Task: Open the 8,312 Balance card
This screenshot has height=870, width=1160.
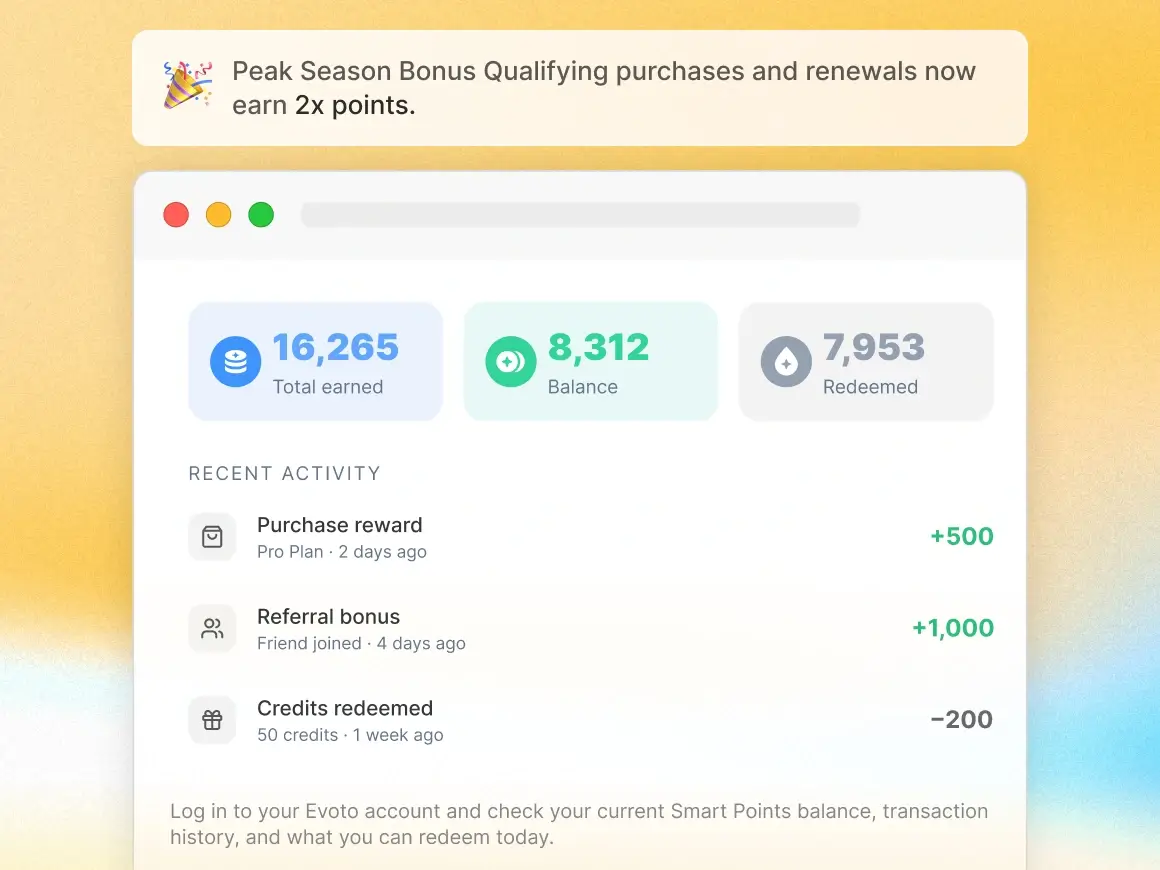Action: [591, 362]
